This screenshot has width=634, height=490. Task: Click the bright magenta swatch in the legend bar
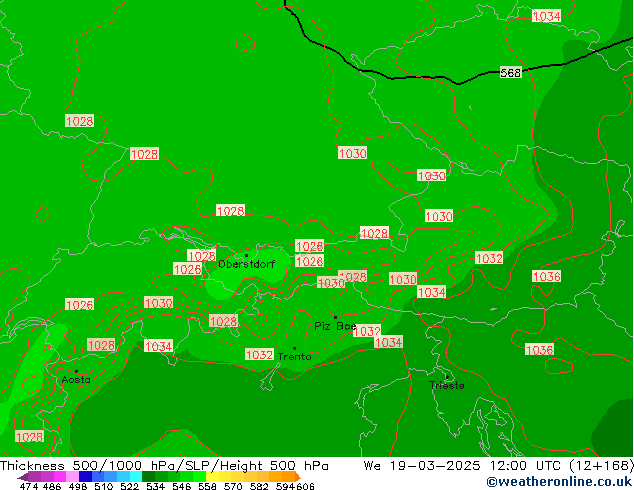tap(60, 476)
